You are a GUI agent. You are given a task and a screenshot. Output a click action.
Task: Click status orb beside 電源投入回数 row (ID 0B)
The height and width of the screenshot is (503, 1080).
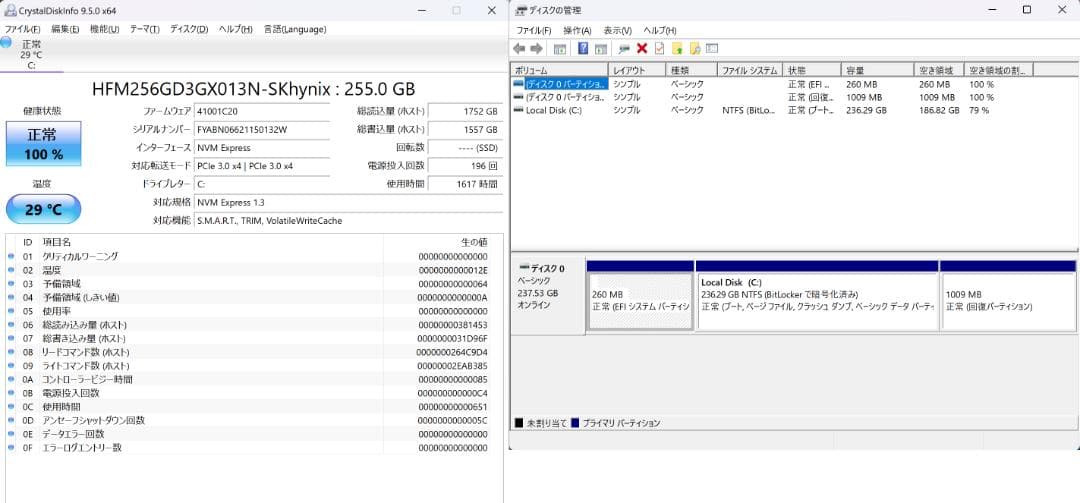coord(10,393)
